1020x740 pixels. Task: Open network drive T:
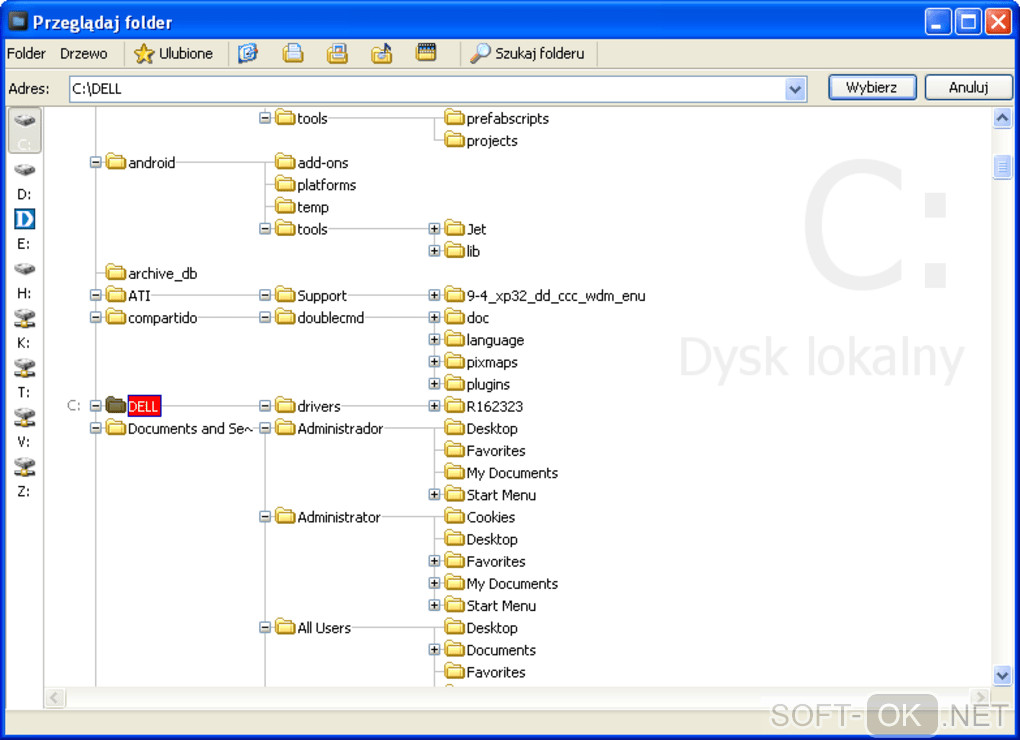pyautogui.click(x=25, y=378)
